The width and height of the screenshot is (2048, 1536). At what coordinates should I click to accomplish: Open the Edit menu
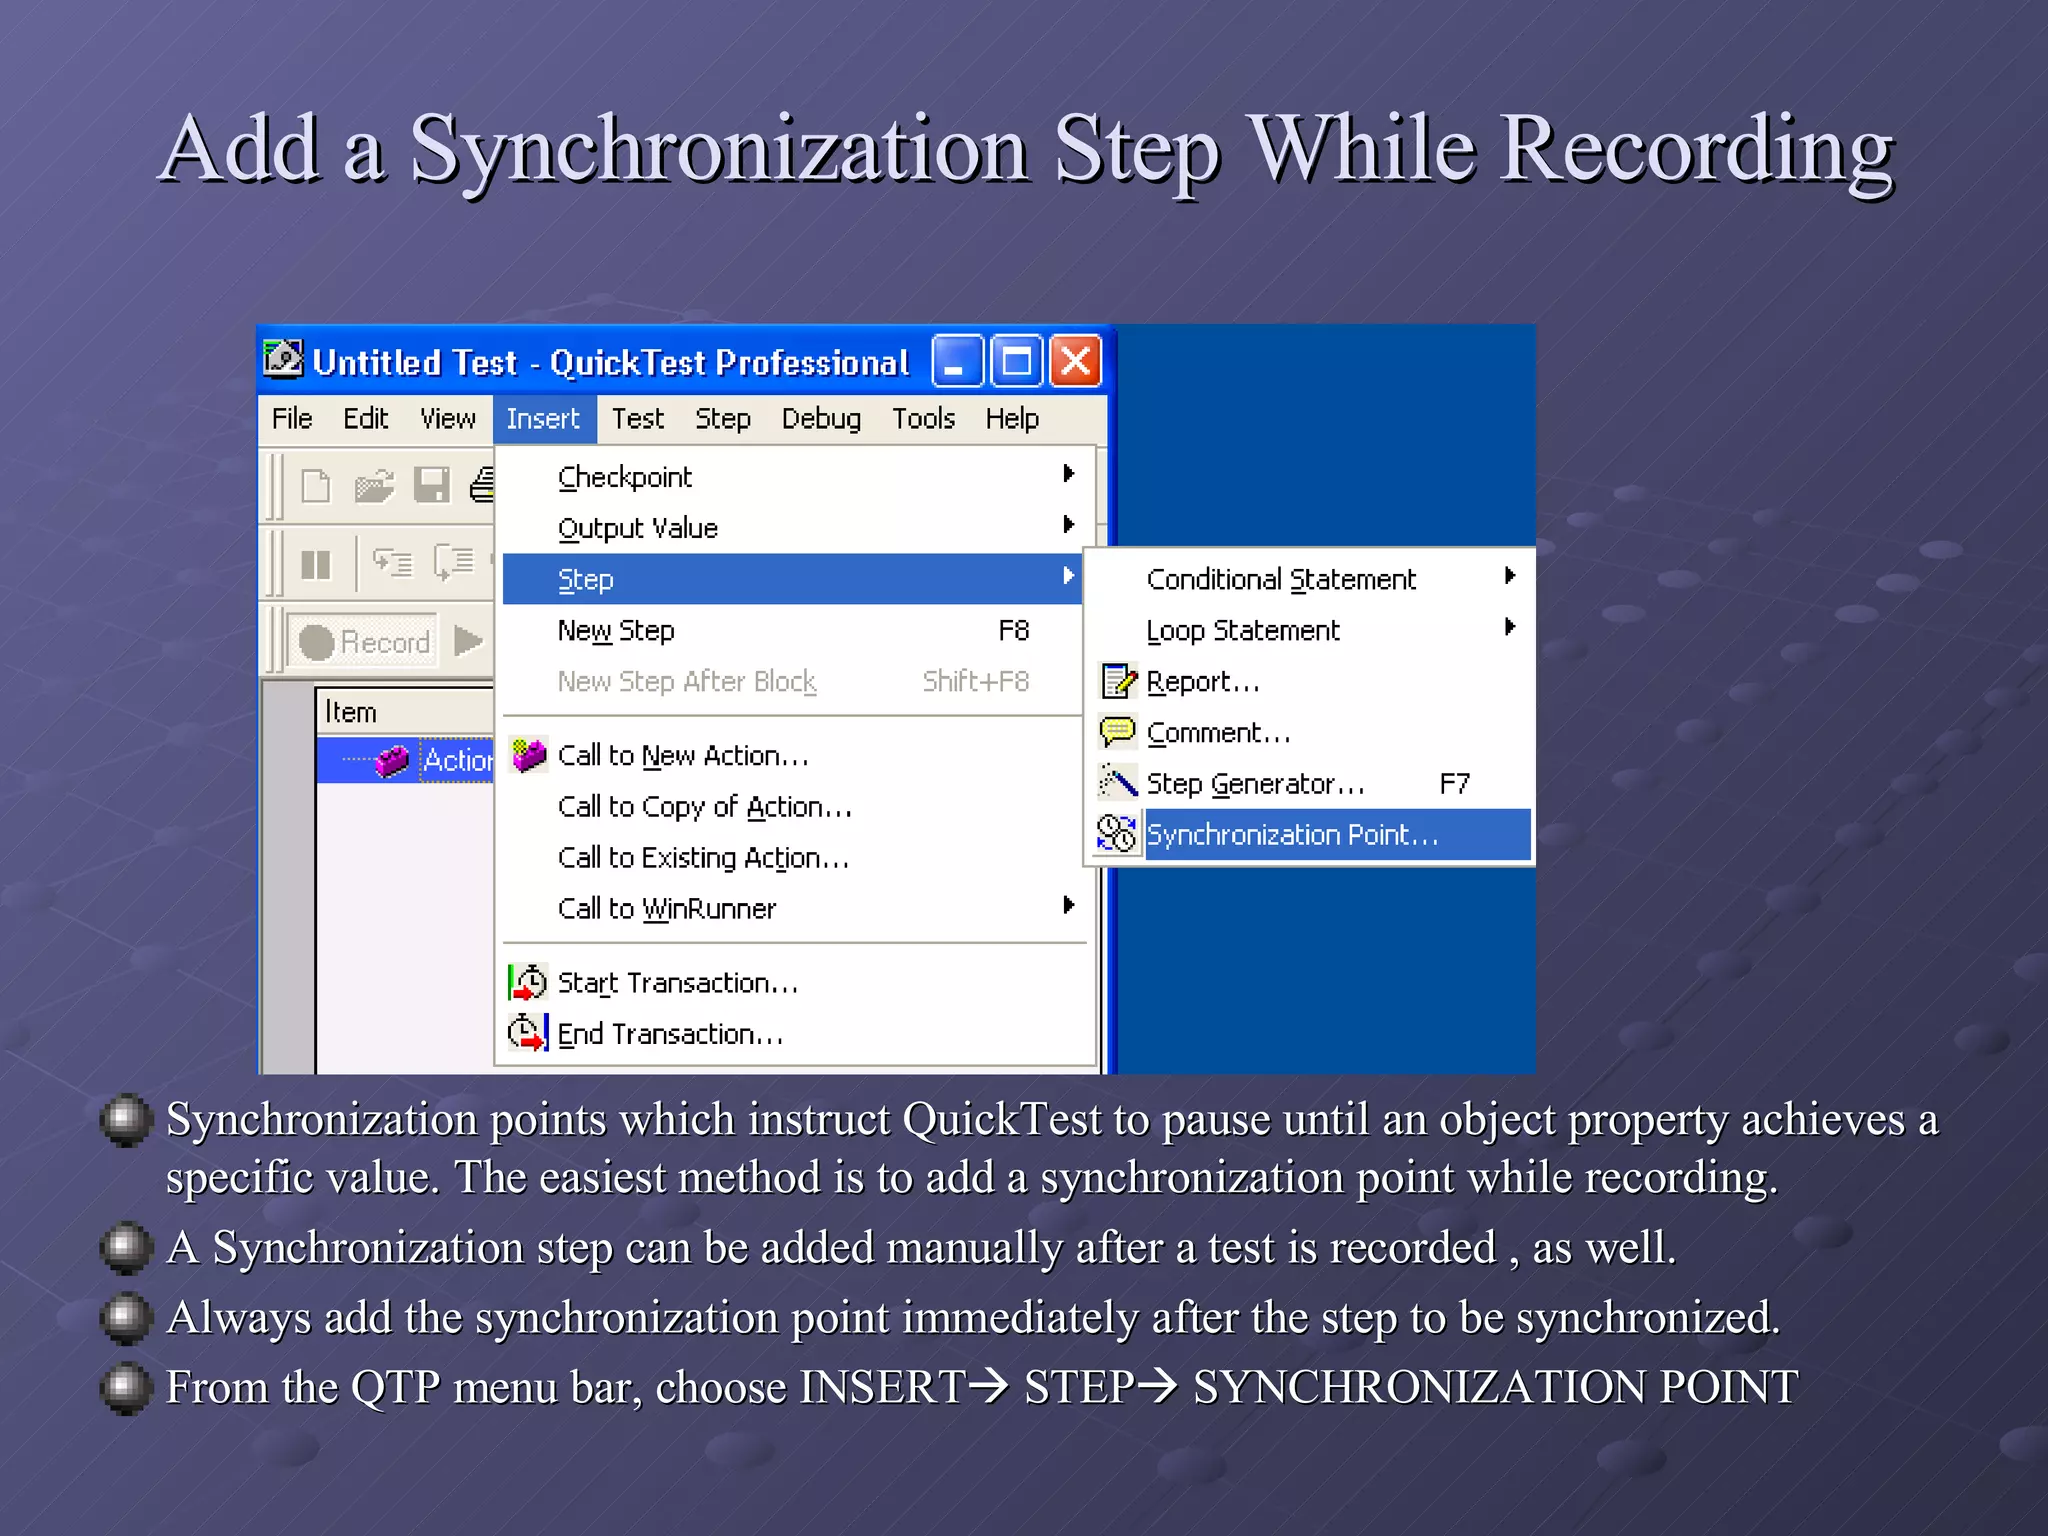click(365, 418)
